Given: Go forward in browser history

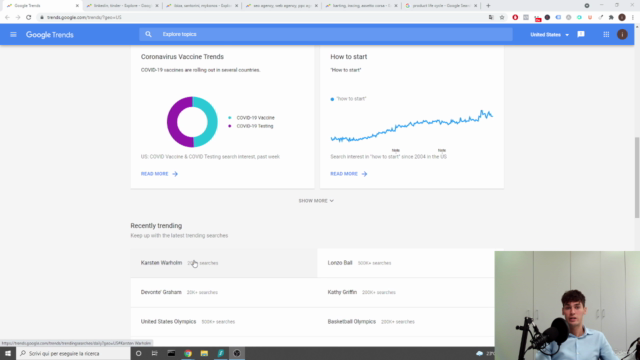Looking at the screenshot, I should (x=18, y=18).
